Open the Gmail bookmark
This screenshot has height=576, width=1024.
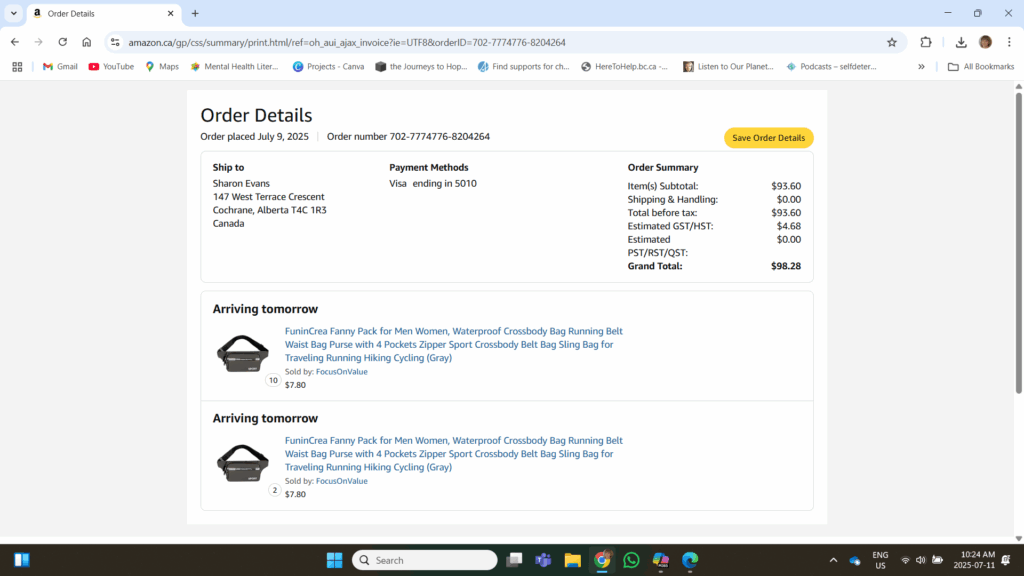coord(60,67)
